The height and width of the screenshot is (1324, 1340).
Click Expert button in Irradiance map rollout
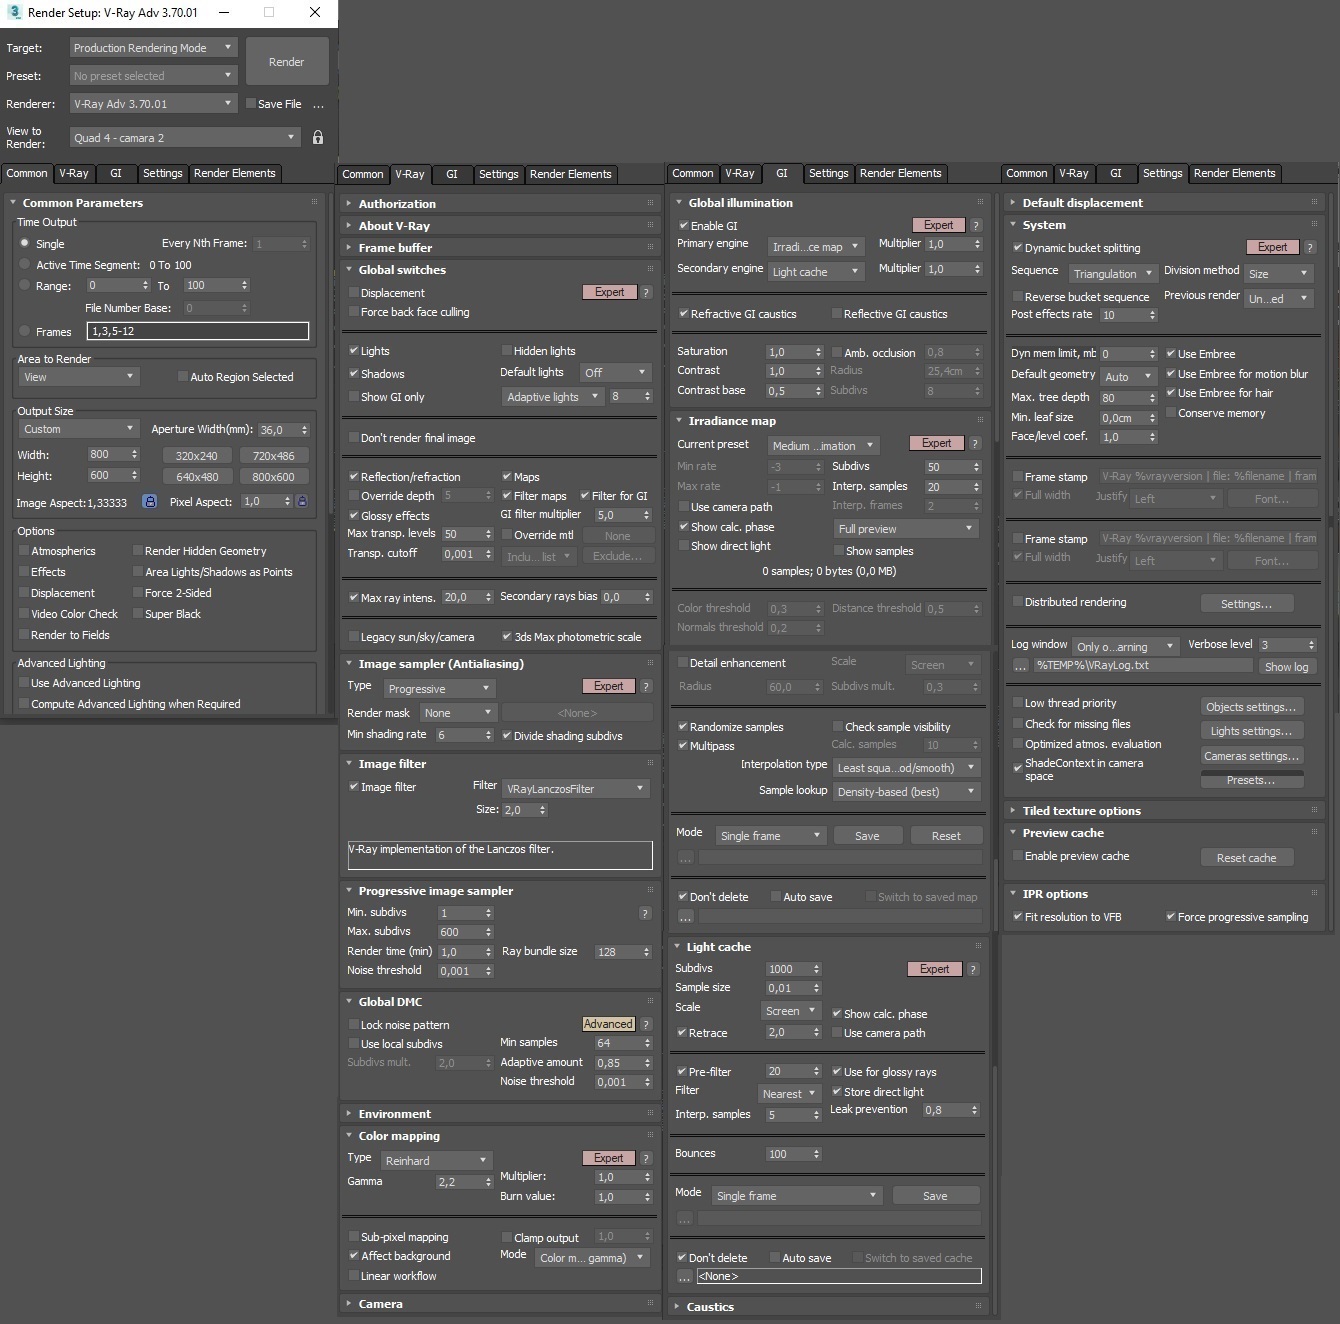936,443
